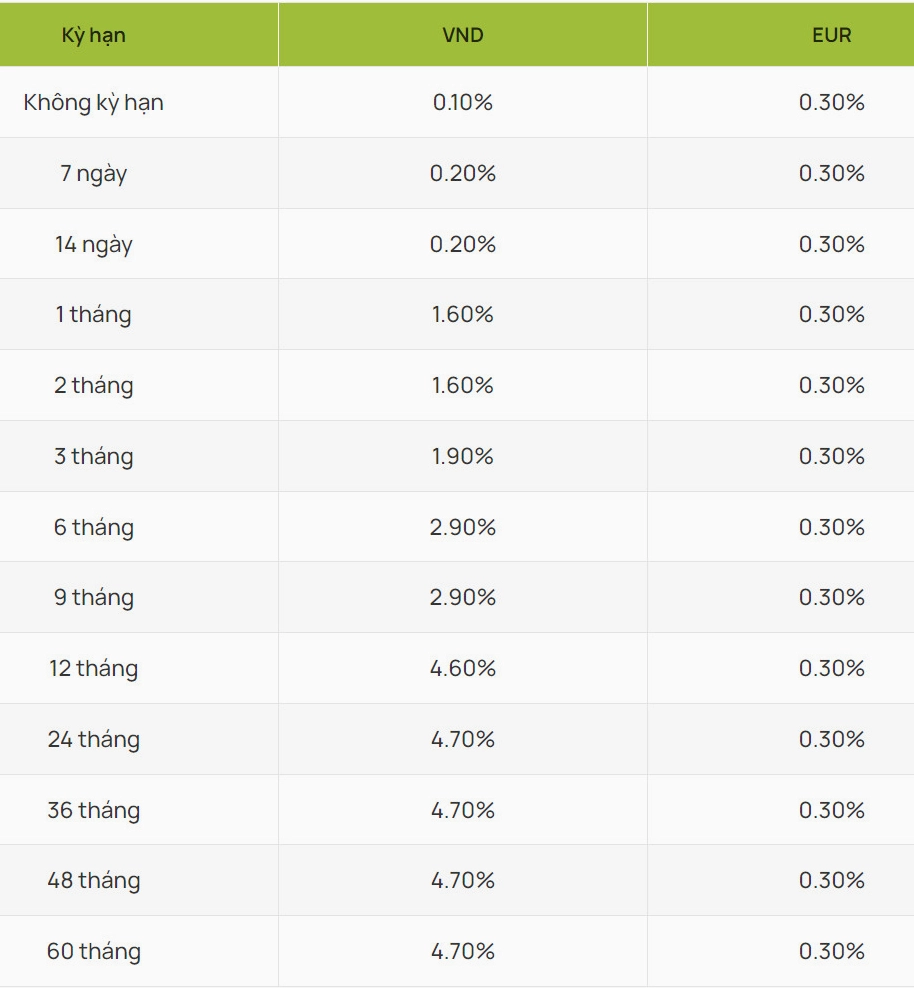914x988 pixels.
Task: Click the 60 tháng term label
Action: (93, 951)
